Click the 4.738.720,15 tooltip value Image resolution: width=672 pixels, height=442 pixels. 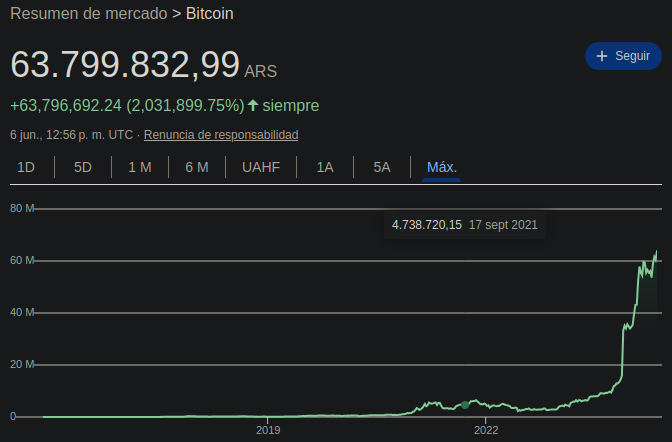coord(427,225)
